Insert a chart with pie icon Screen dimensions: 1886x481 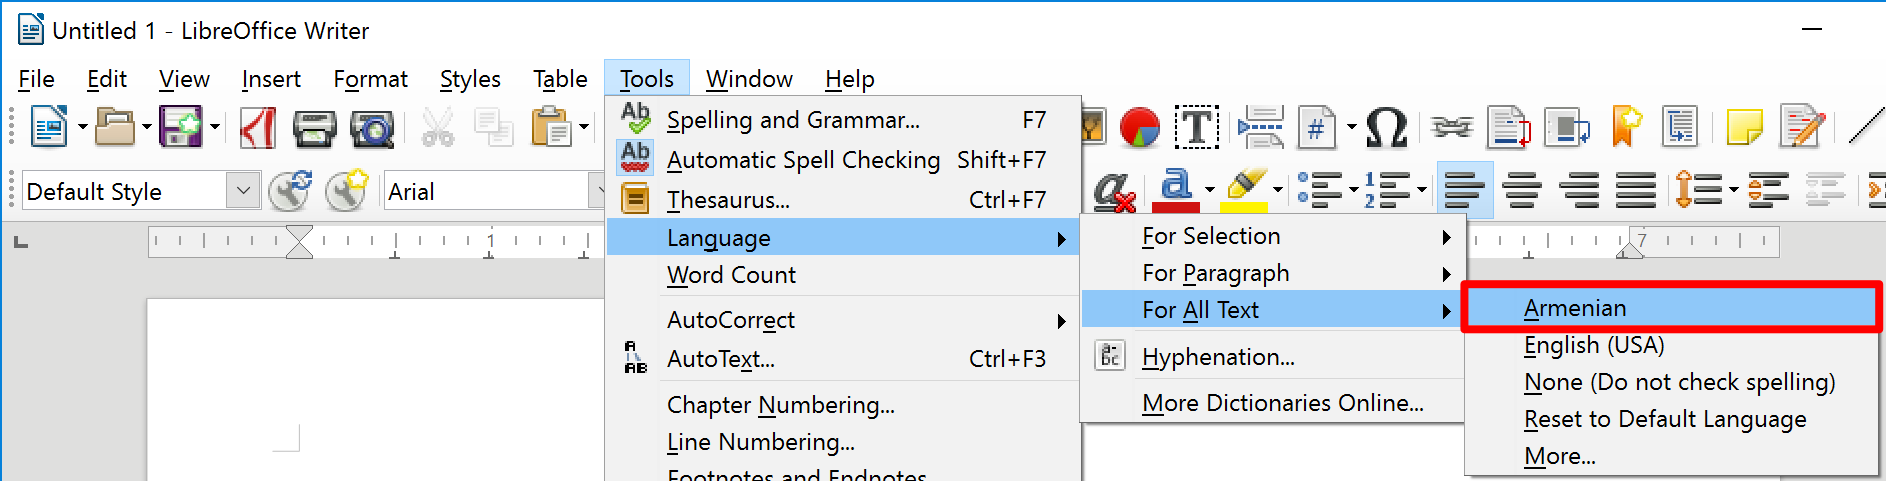1139,127
